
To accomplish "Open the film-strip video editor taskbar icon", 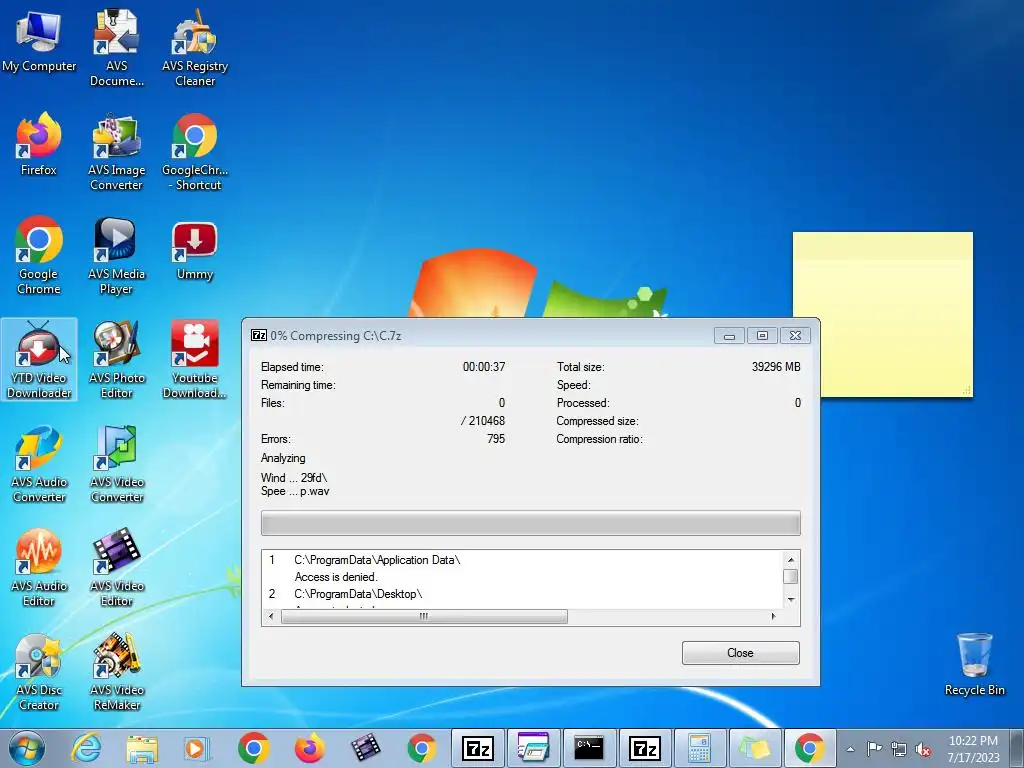I will (x=365, y=748).
